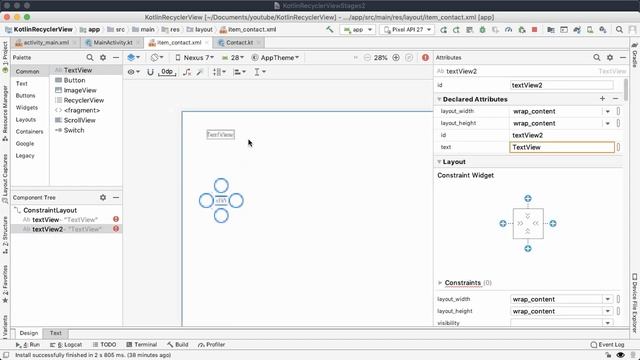Screen dimensions: 640x360
Task: Click remove declared attribute minus icon
Action: [616, 98]
